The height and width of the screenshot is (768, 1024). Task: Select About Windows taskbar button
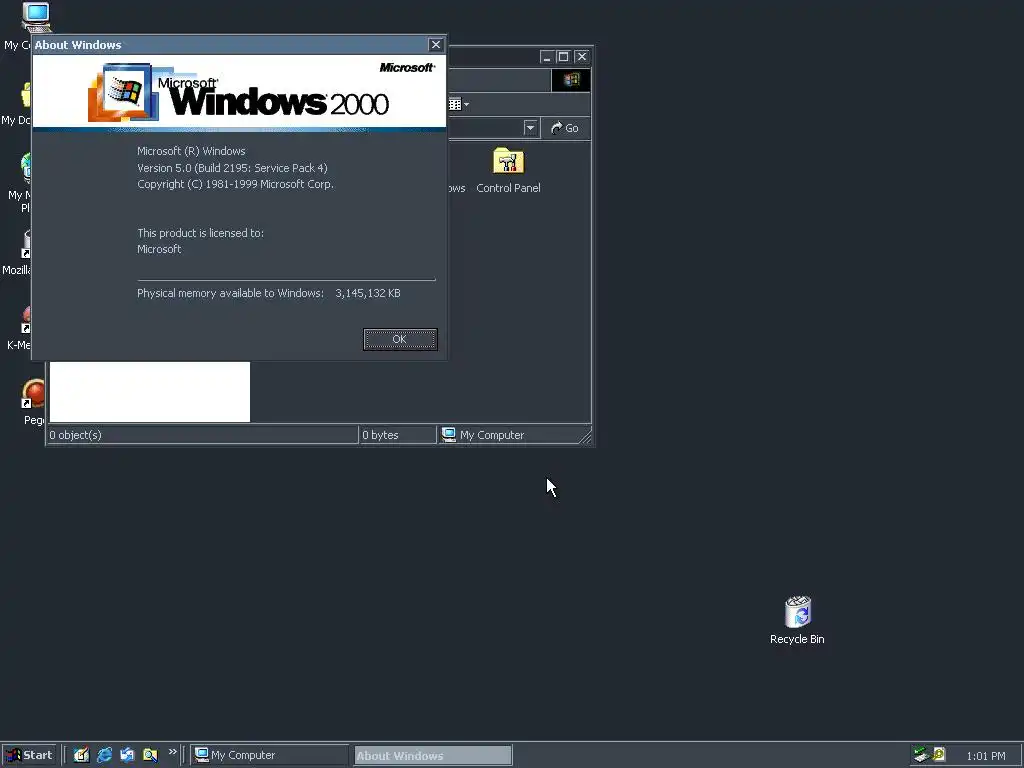(433, 756)
